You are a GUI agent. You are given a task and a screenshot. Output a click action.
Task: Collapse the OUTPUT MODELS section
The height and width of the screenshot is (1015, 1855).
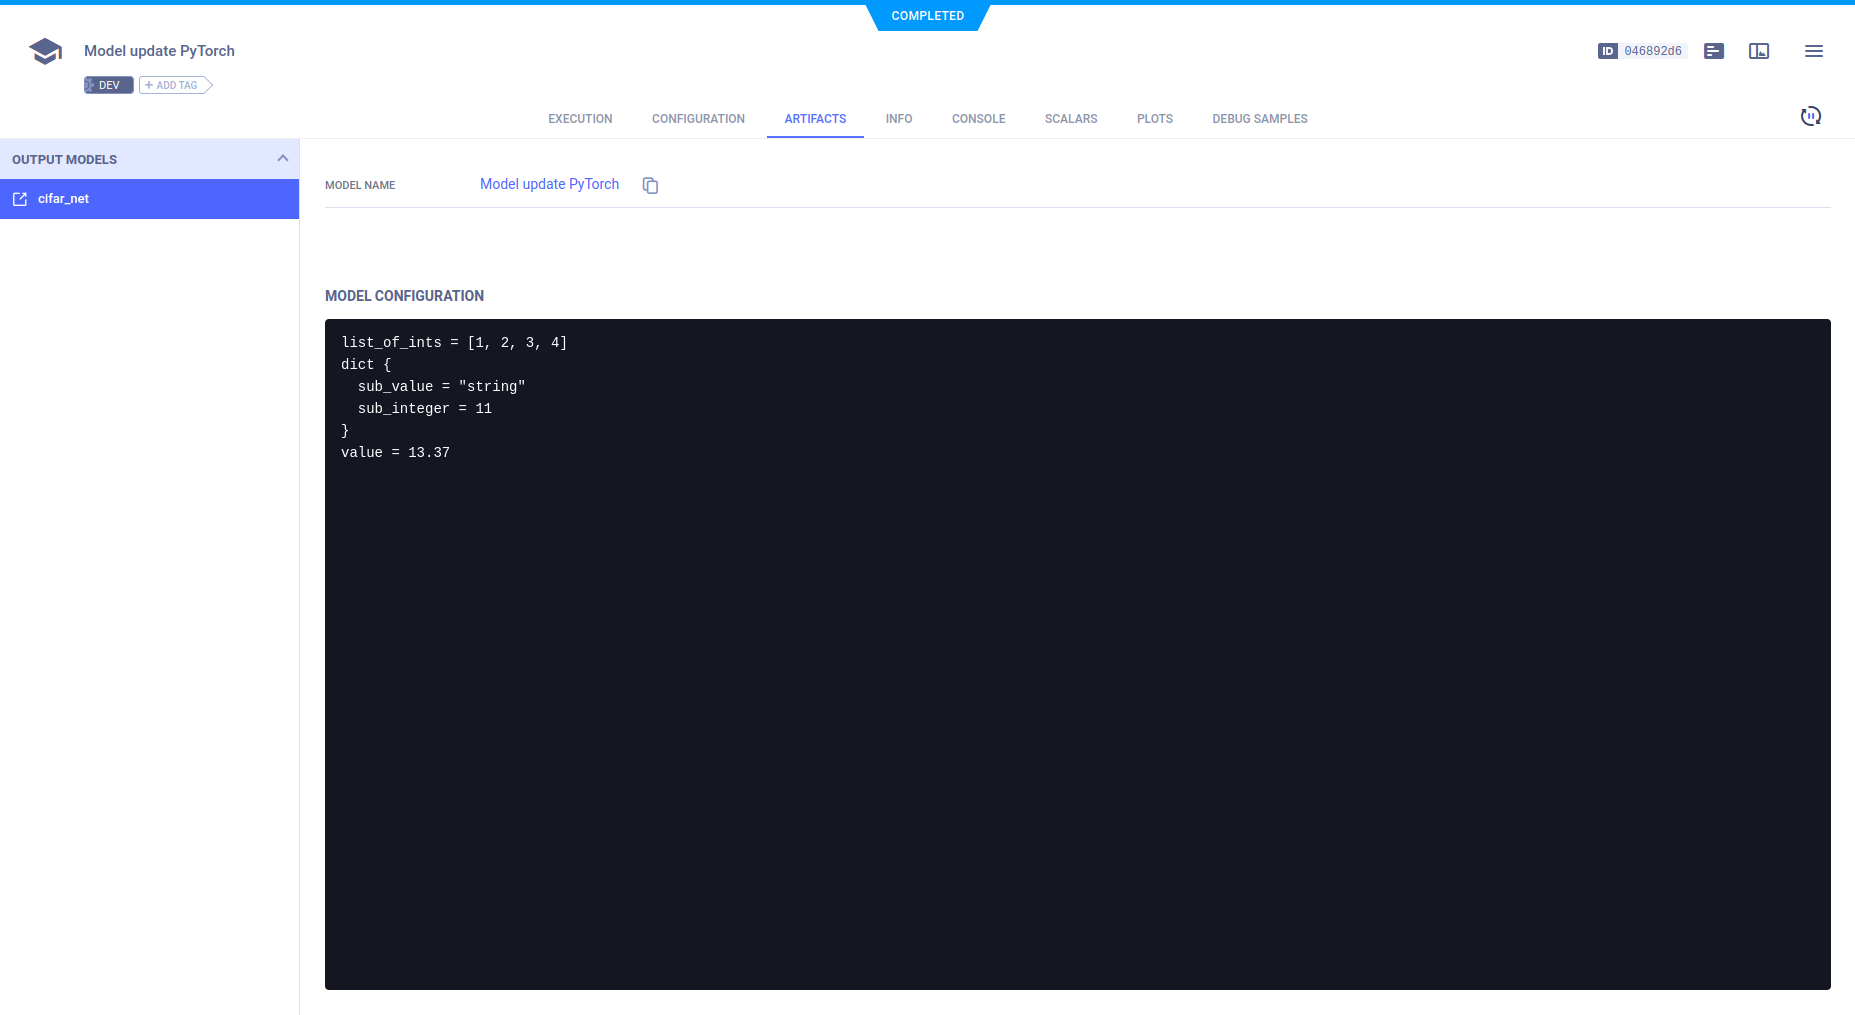(x=283, y=158)
